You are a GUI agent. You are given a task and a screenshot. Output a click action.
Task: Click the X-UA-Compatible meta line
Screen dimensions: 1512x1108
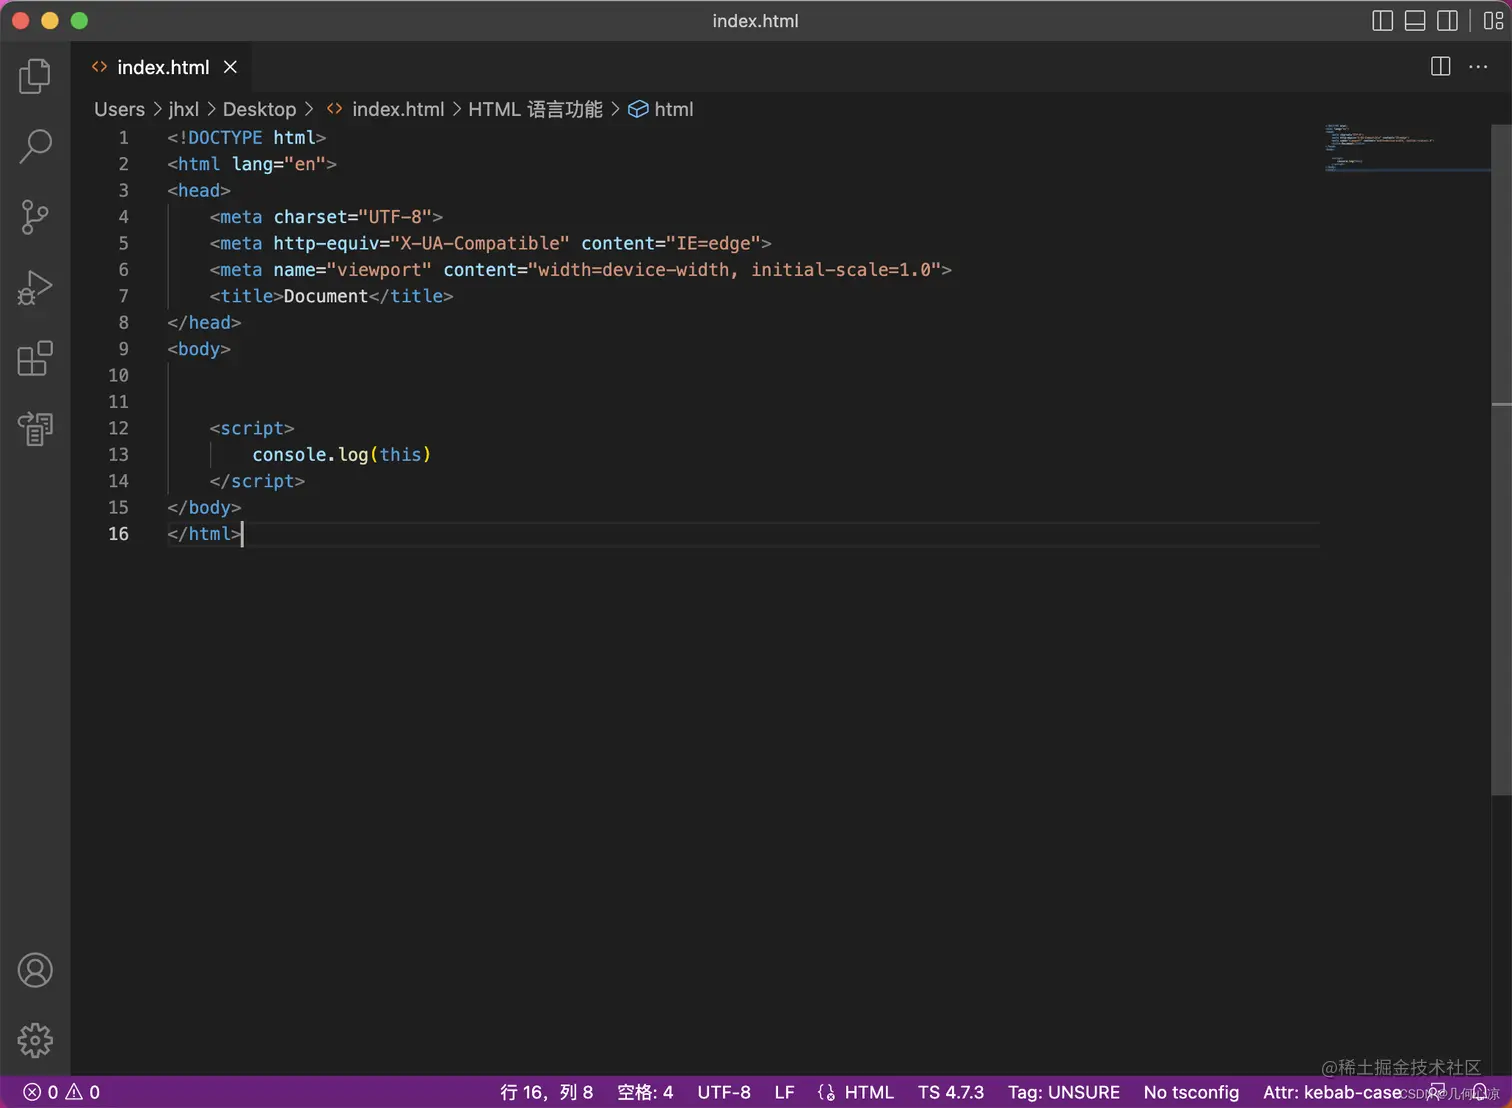[x=490, y=243]
